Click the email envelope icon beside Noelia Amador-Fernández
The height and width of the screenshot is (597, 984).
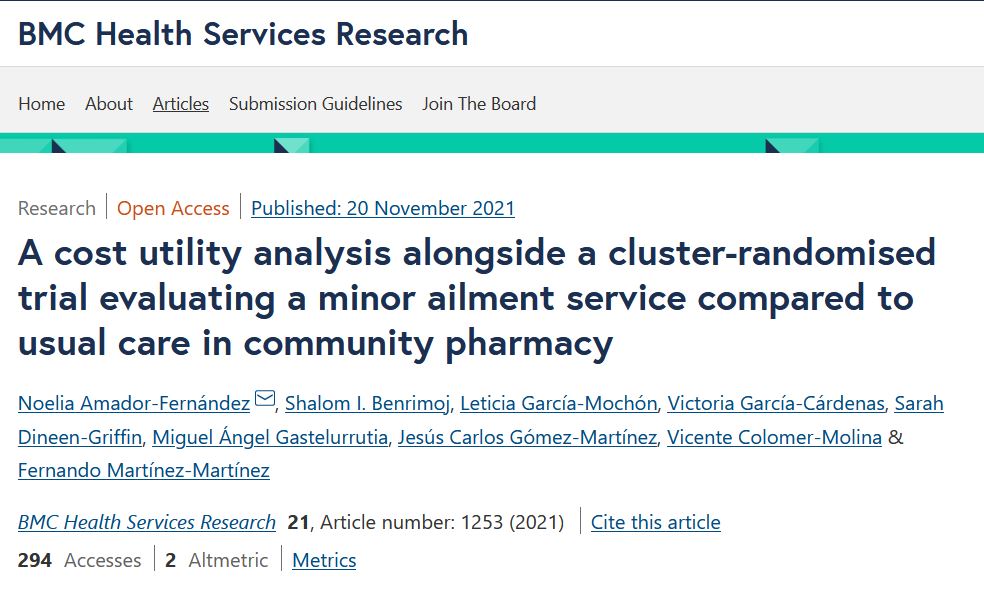click(x=265, y=402)
